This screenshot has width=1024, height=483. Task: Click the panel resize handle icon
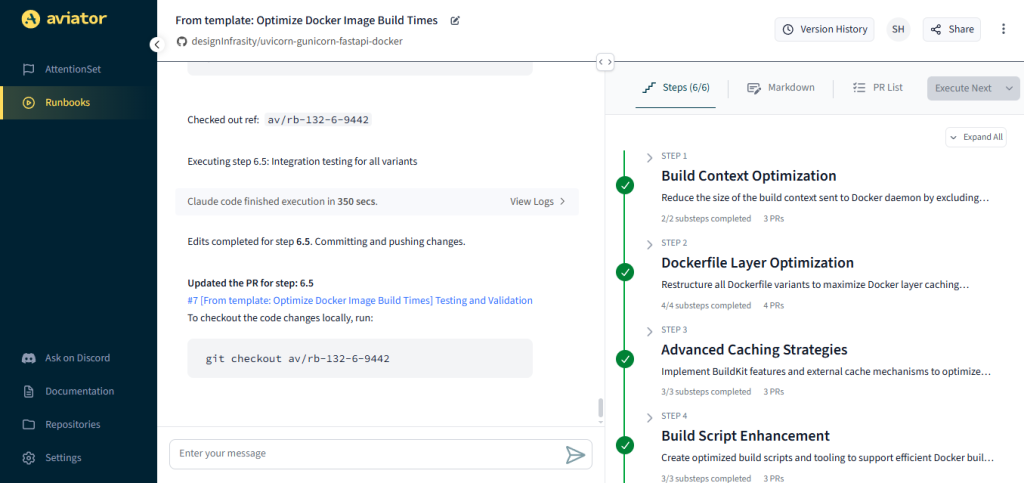coord(605,62)
